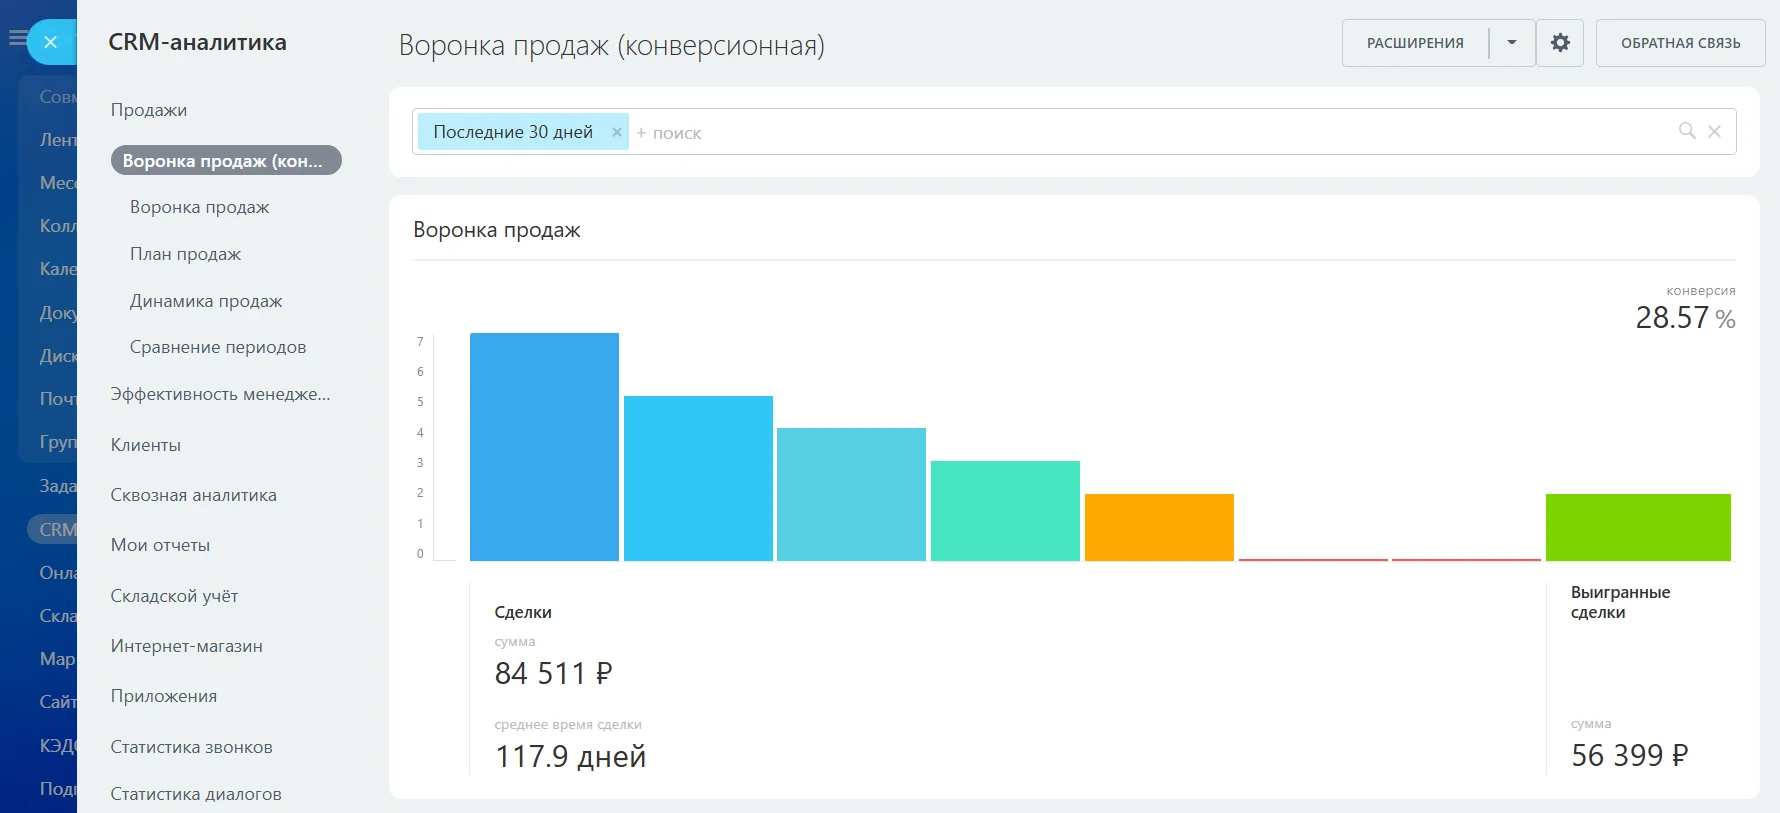Click the third teal-blue funnel bar
The height and width of the screenshot is (813, 1780).
tap(851, 494)
